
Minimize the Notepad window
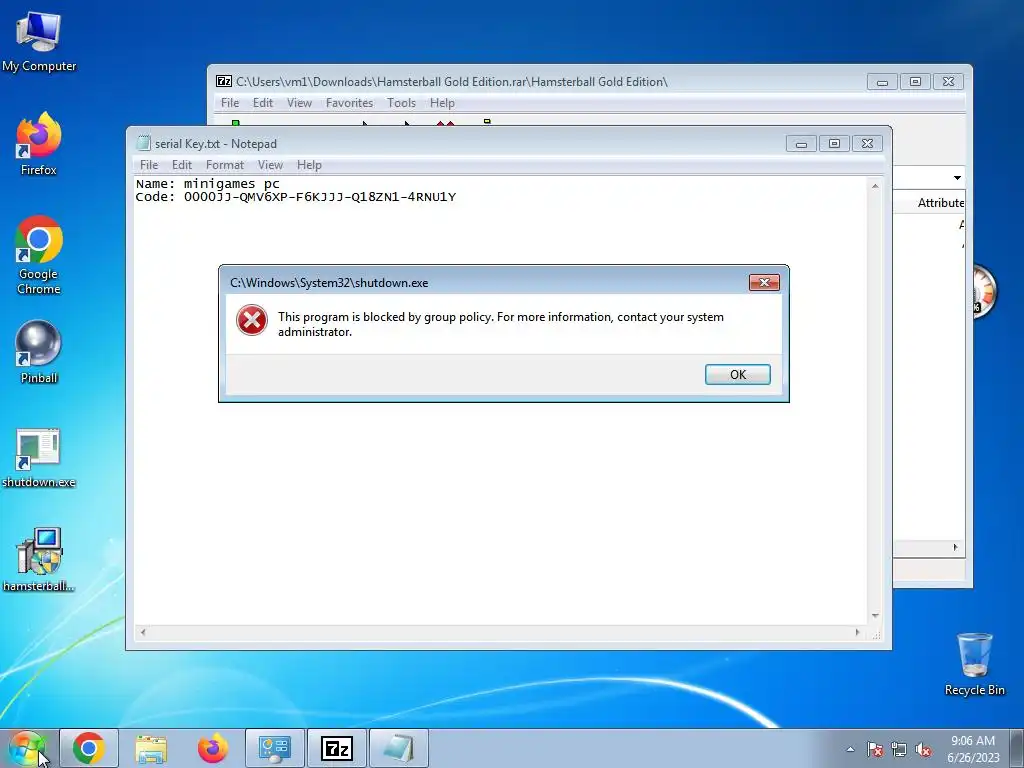801,144
